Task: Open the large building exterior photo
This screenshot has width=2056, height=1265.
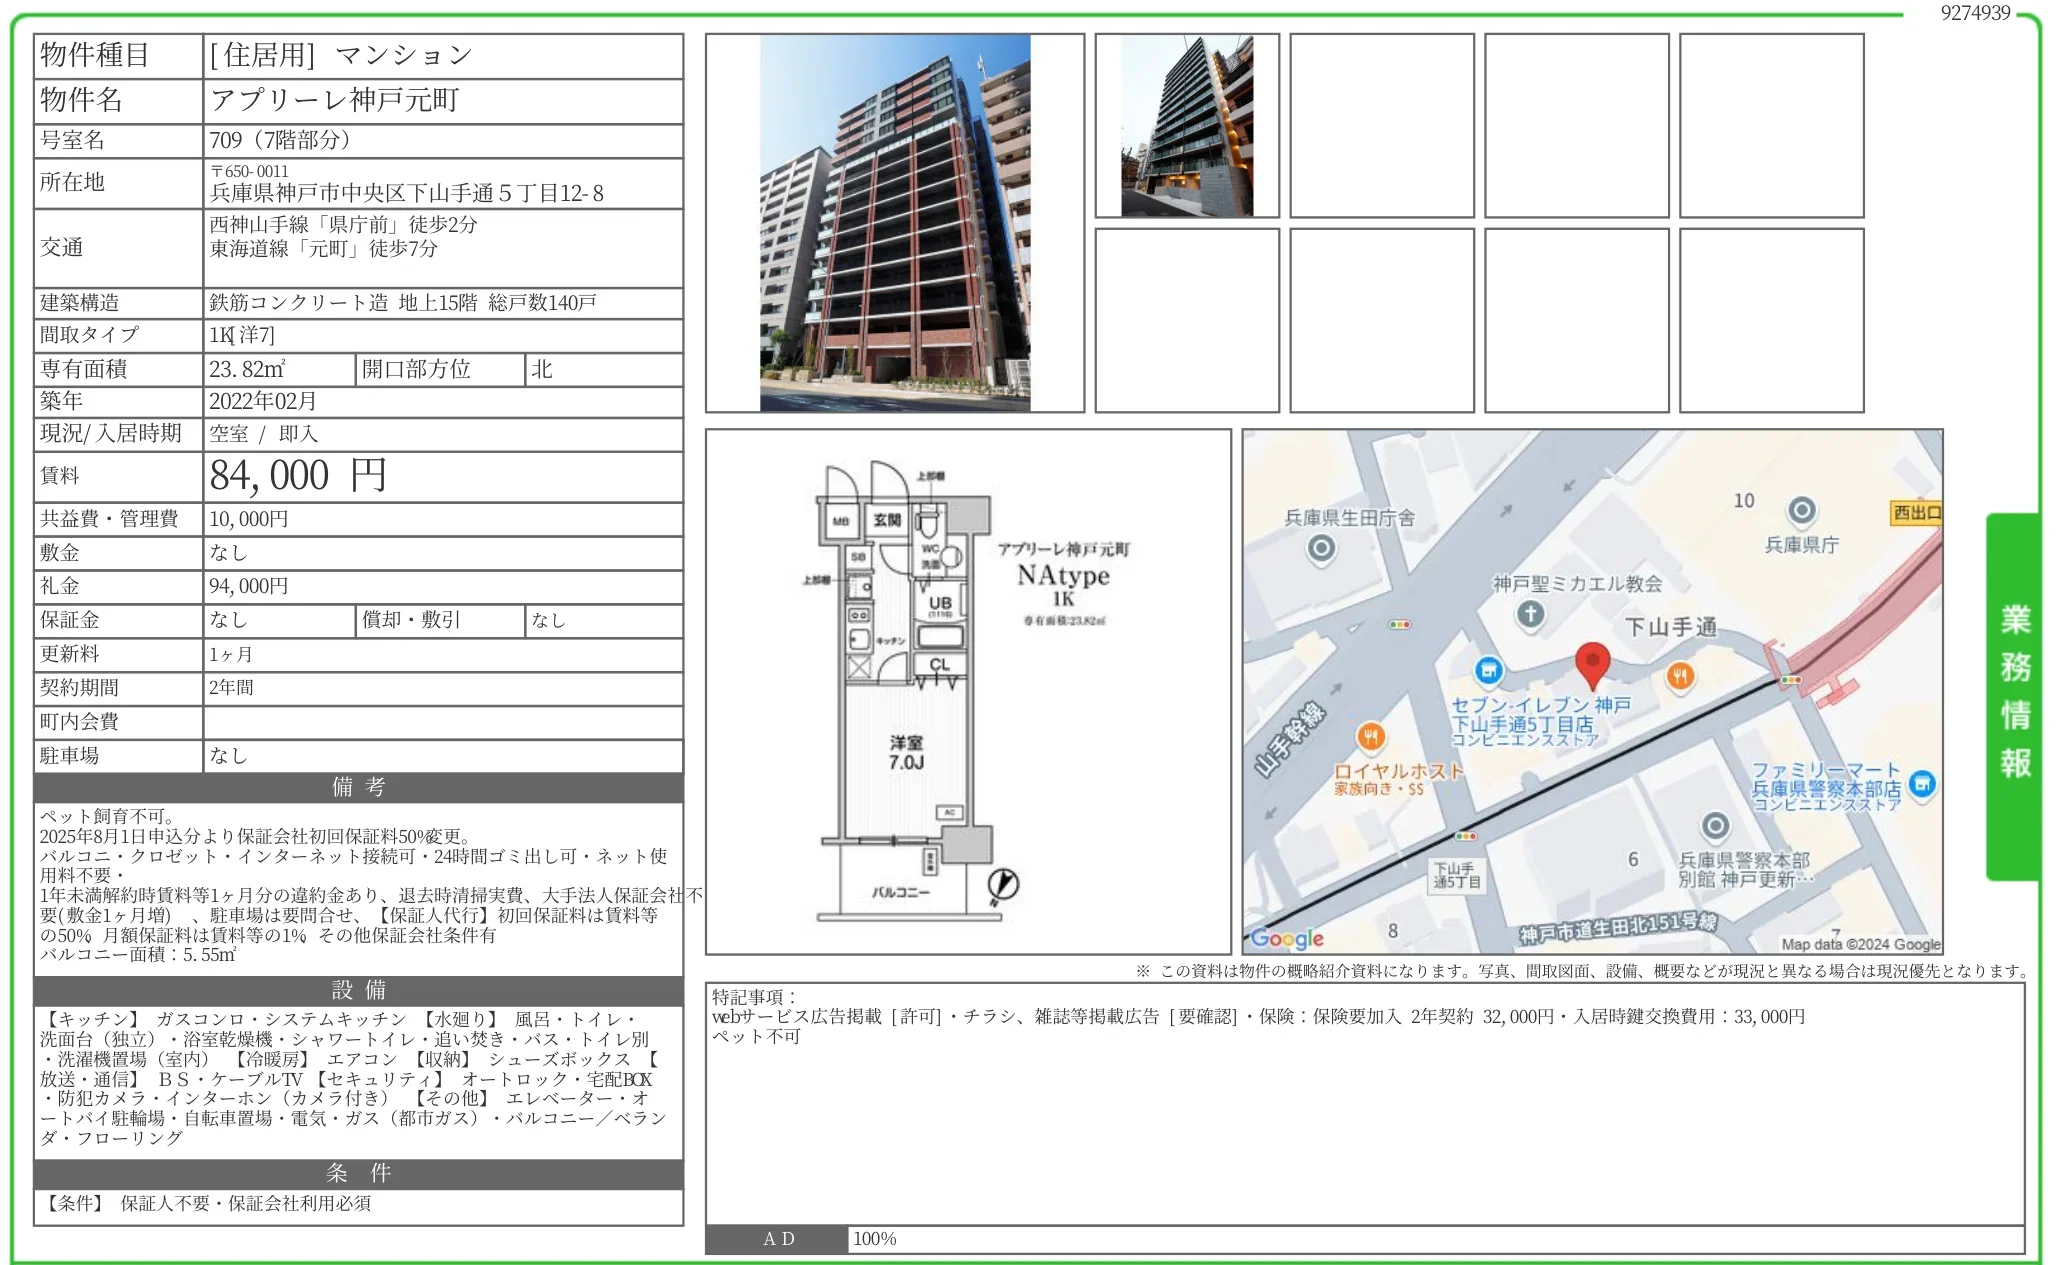Action: click(x=895, y=223)
